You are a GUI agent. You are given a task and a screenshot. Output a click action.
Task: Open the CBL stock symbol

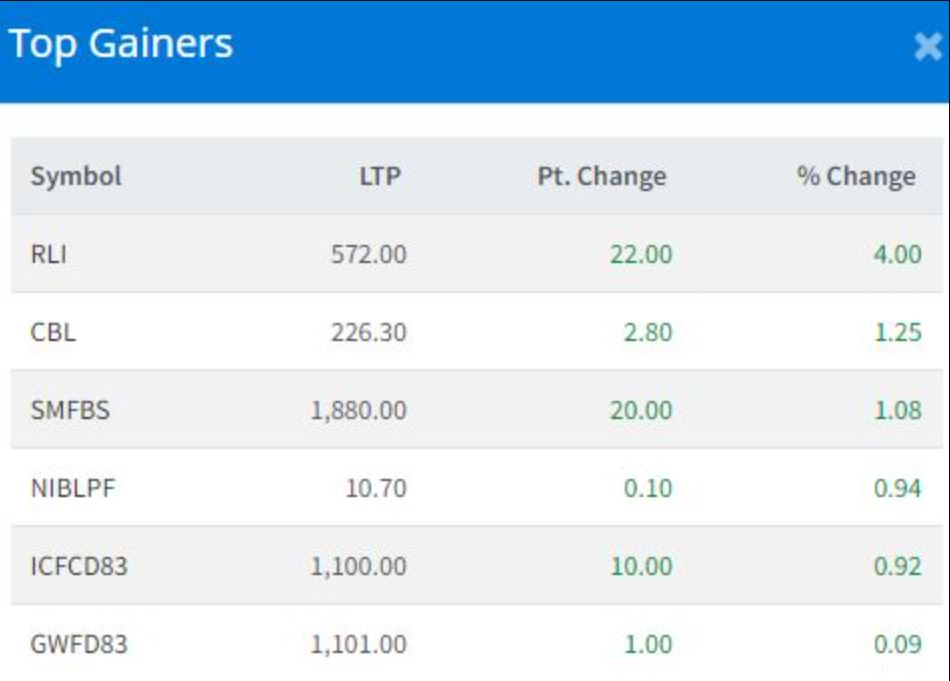[x=53, y=332]
